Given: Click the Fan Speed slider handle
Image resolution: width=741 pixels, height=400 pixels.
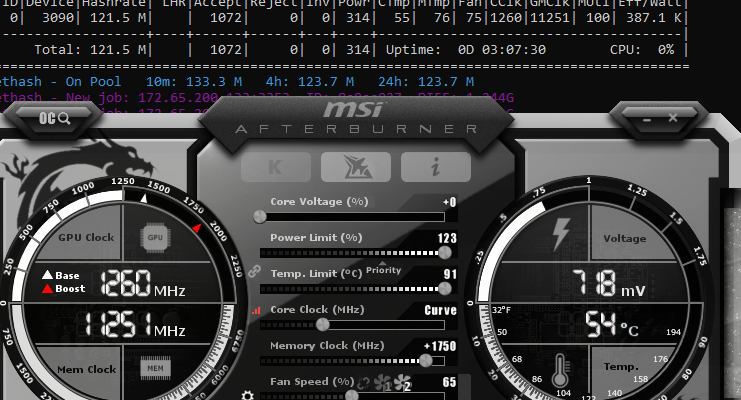Looking at the screenshot, I should [x=352, y=396].
